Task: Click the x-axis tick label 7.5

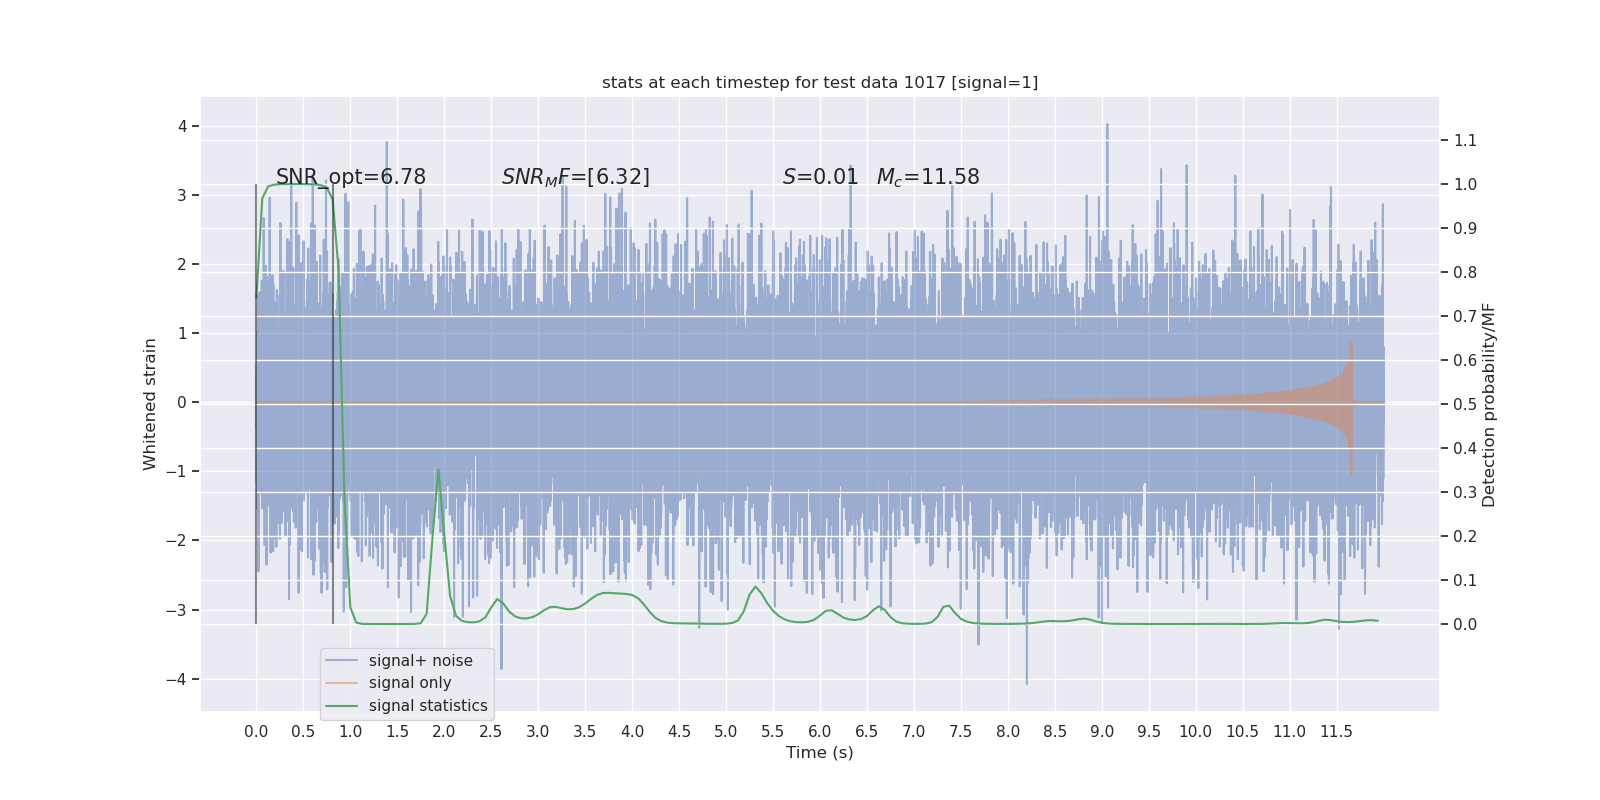Action: [x=961, y=731]
